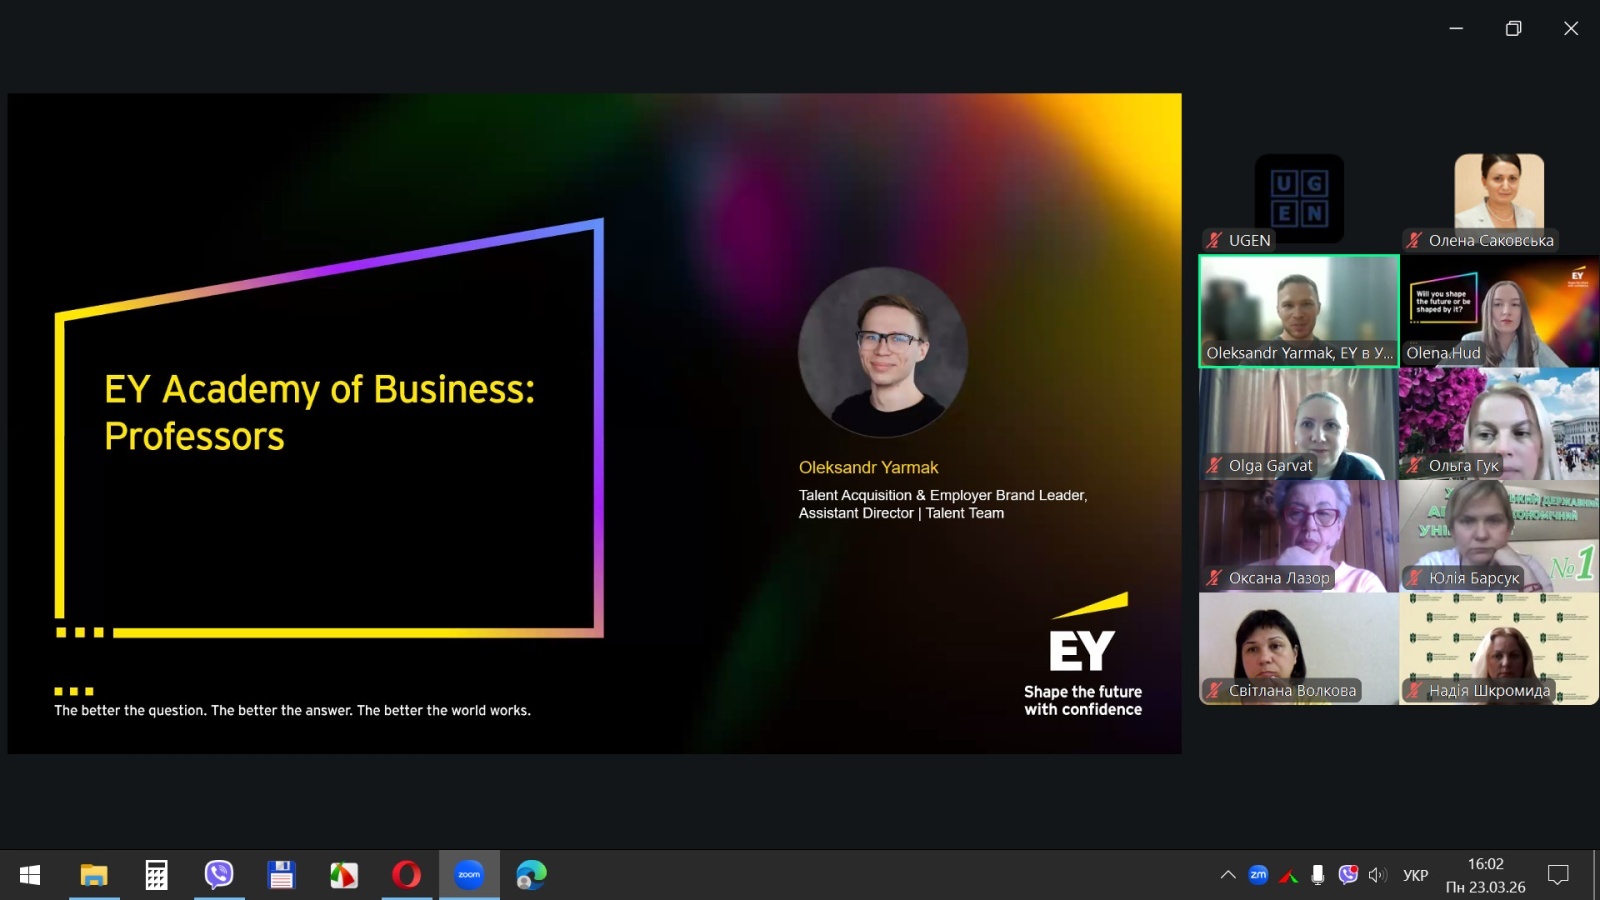Restore down the Zoom meeting window

[1513, 28]
